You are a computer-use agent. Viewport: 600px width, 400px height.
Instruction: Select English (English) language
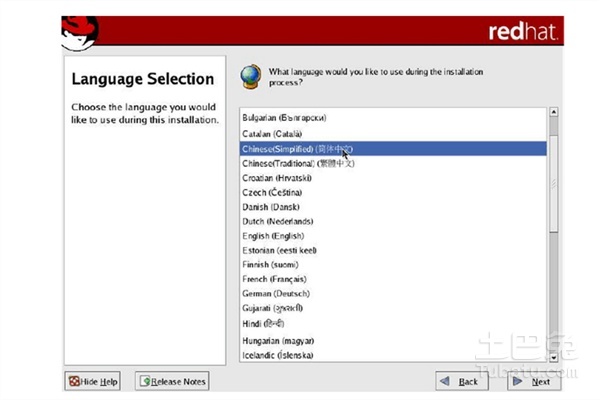(x=393, y=236)
